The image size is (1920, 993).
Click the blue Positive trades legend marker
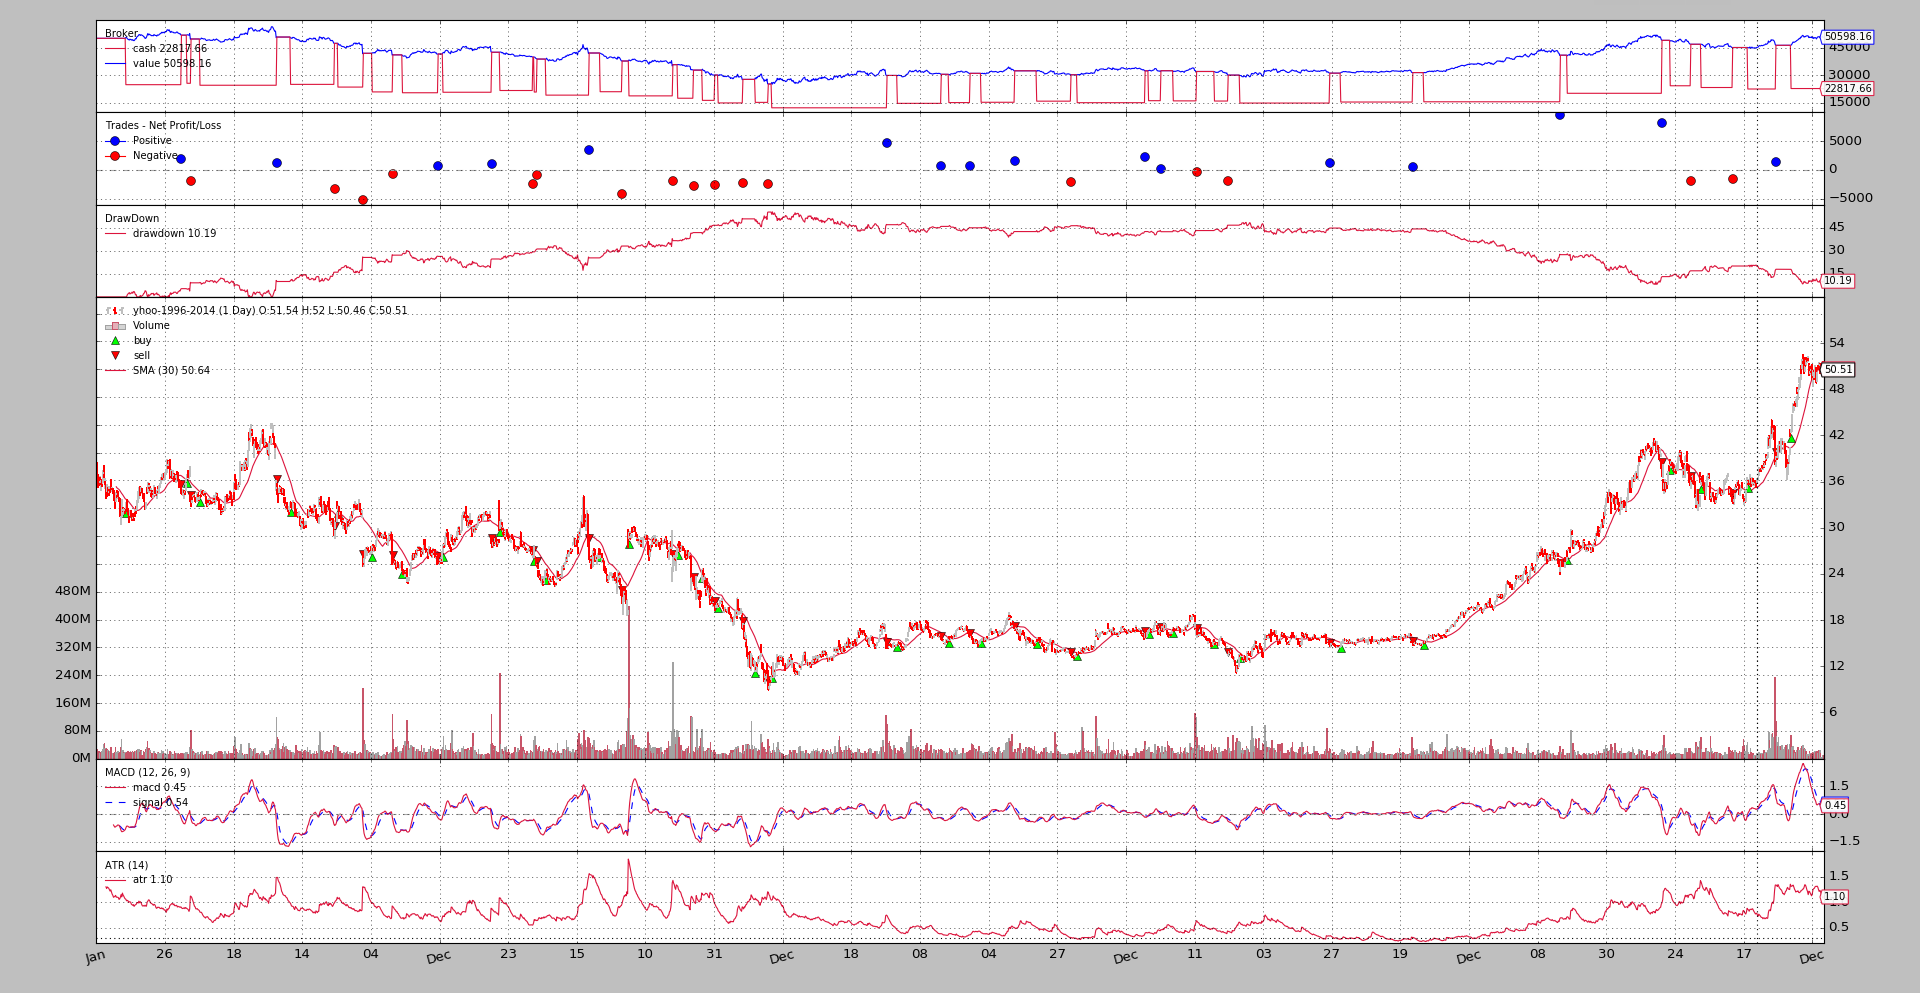point(115,141)
